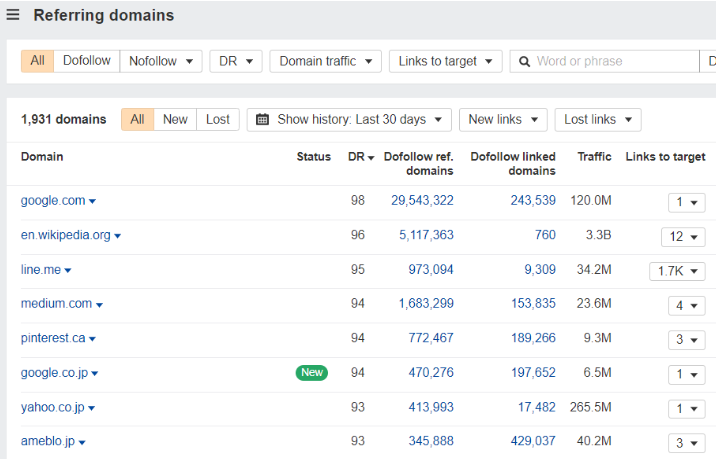The height and width of the screenshot is (459, 716).
Task: Open the medium.com domain link
Action: tap(56, 304)
